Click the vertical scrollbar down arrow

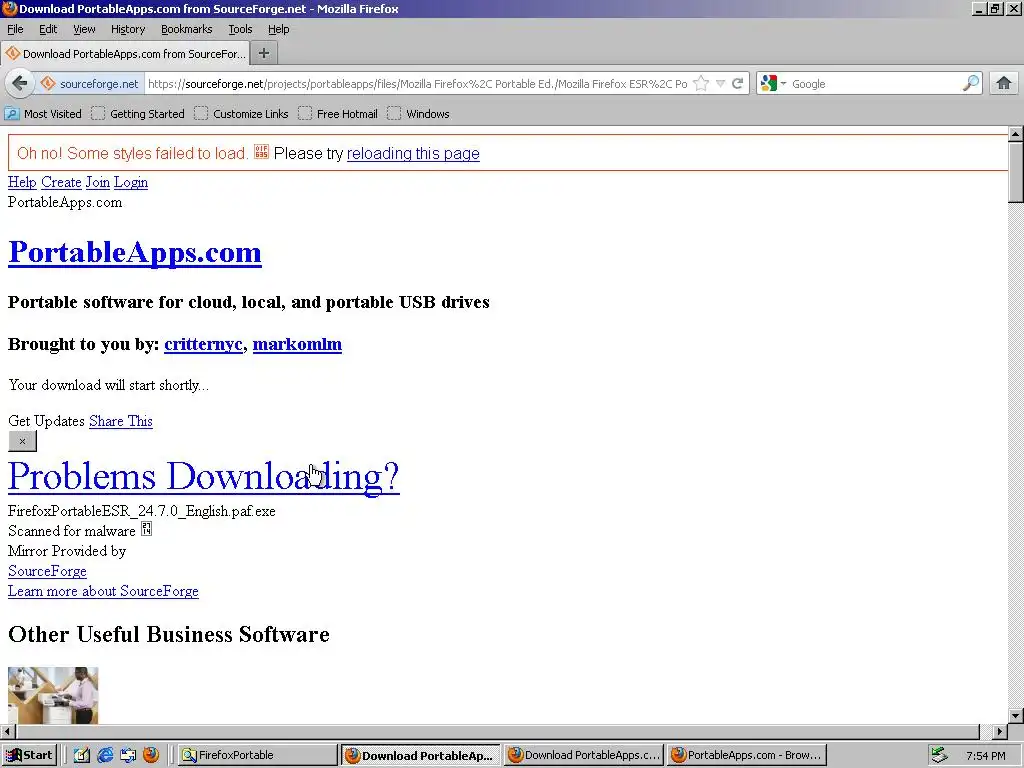1016,716
